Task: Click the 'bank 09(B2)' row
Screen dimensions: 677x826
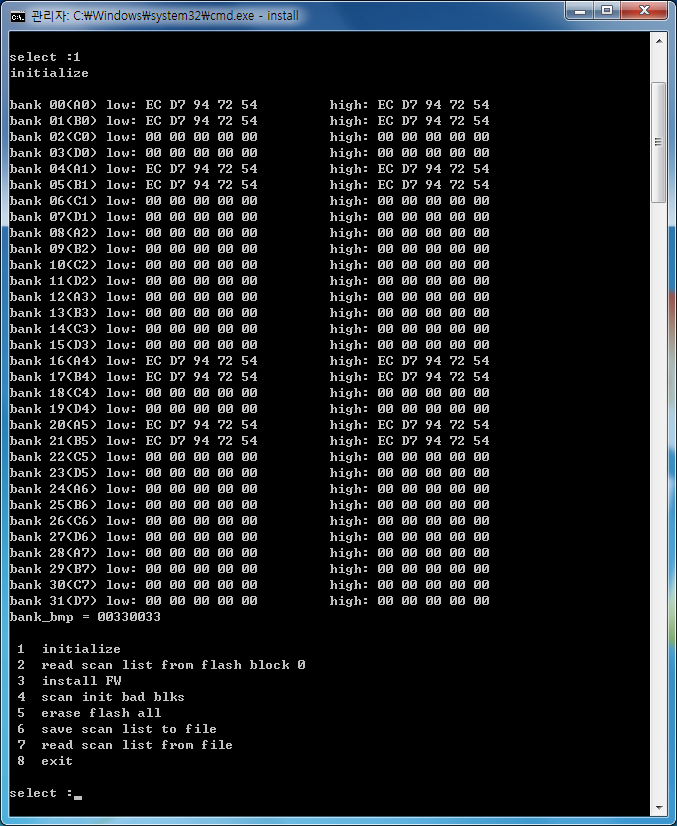Action: coord(249,249)
